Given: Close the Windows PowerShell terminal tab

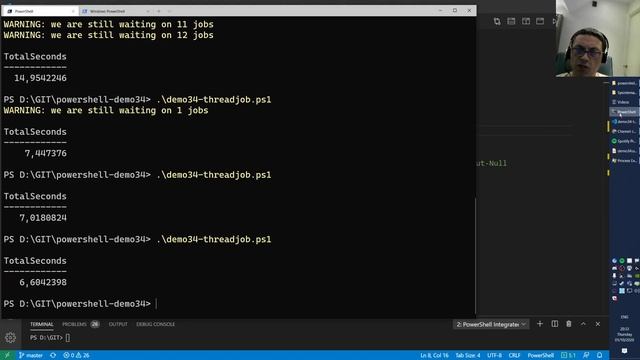Looking at the screenshot, I should click(x=148, y=11).
